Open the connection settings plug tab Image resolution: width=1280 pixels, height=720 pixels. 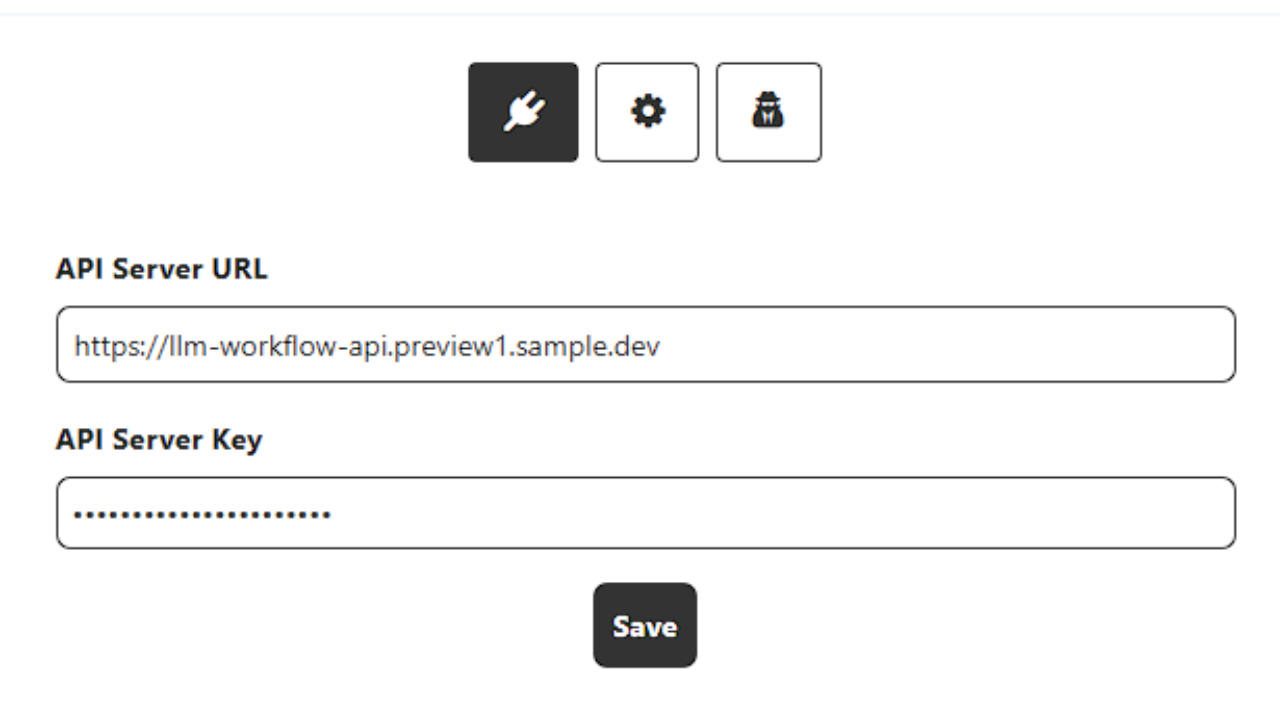point(523,112)
